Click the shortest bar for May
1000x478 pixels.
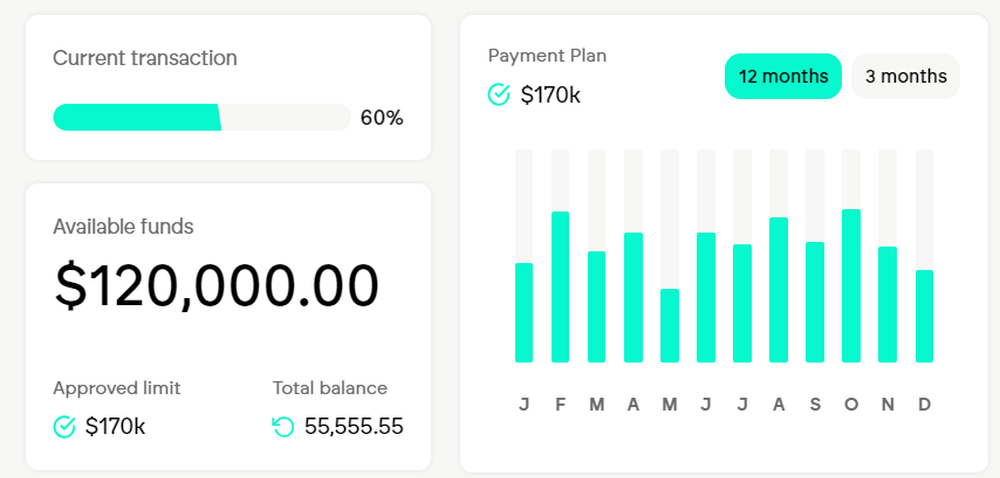pyautogui.click(x=670, y=325)
